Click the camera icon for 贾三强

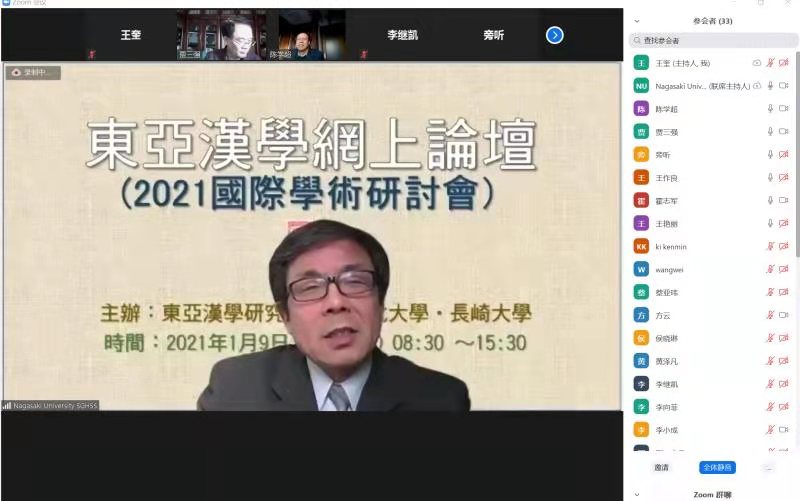[x=784, y=131]
